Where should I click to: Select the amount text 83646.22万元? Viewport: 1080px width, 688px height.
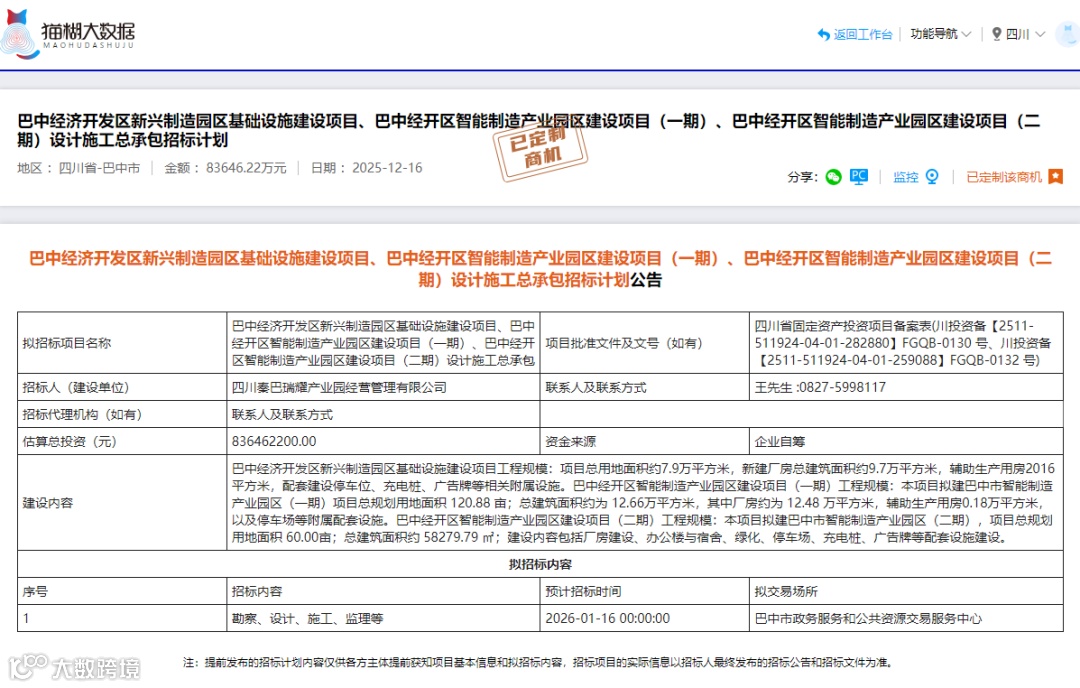(x=246, y=168)
